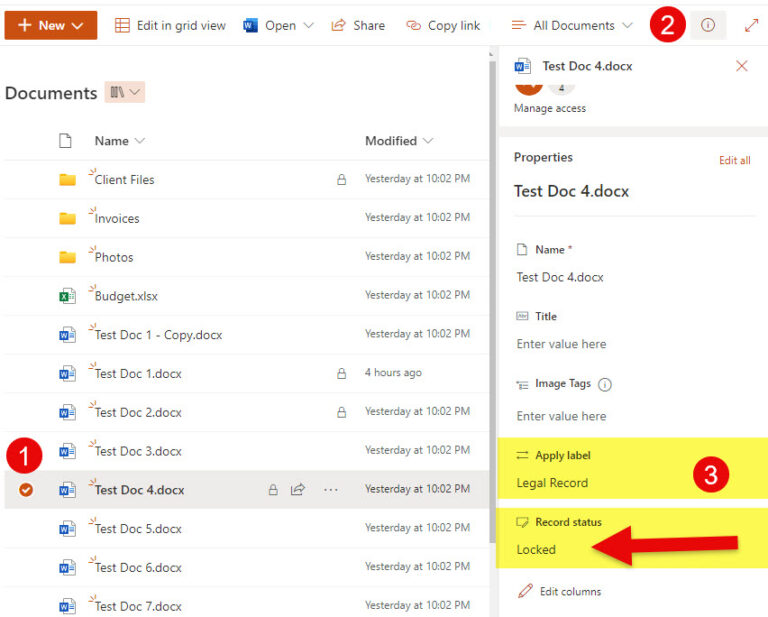768x617 pixels.
Task: Expand the Documents library view switcher
Action: (x=125, y=92)
